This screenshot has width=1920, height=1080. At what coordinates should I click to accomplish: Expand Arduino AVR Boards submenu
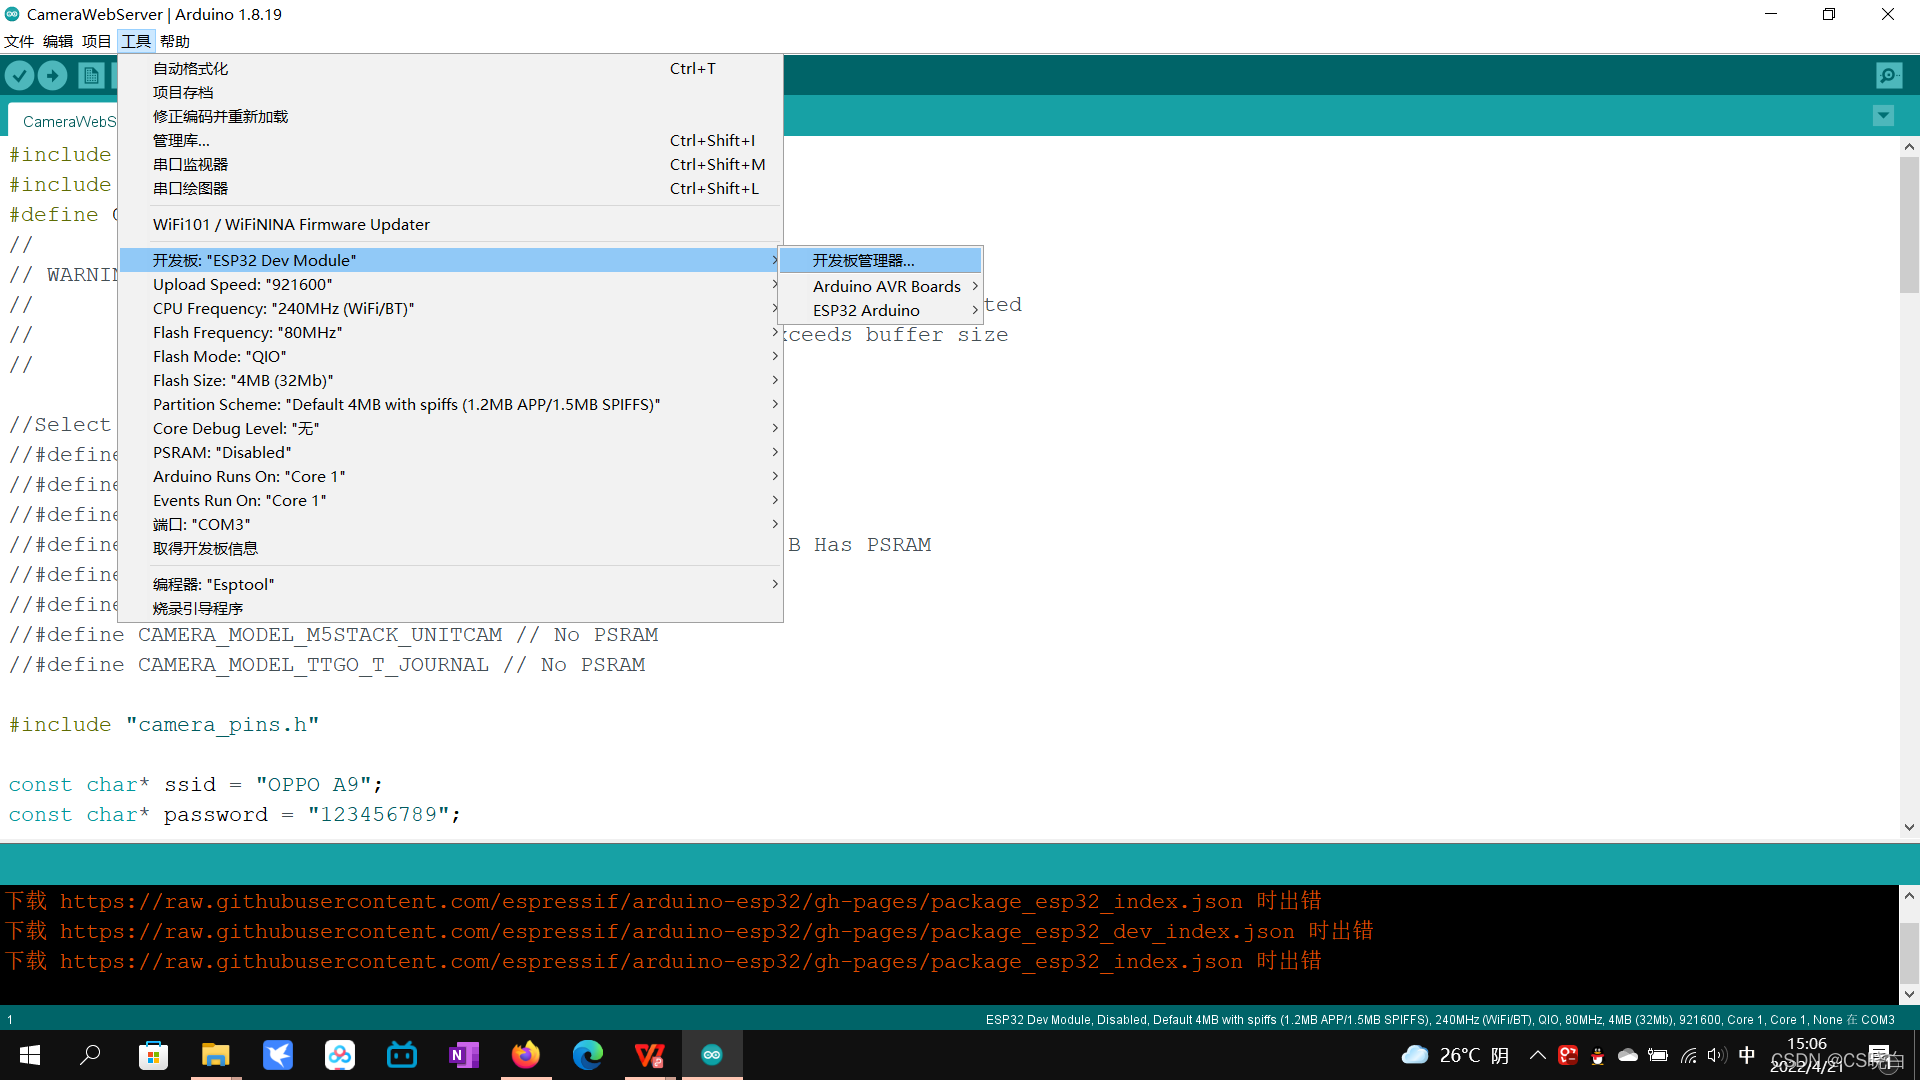coord(881,286)
